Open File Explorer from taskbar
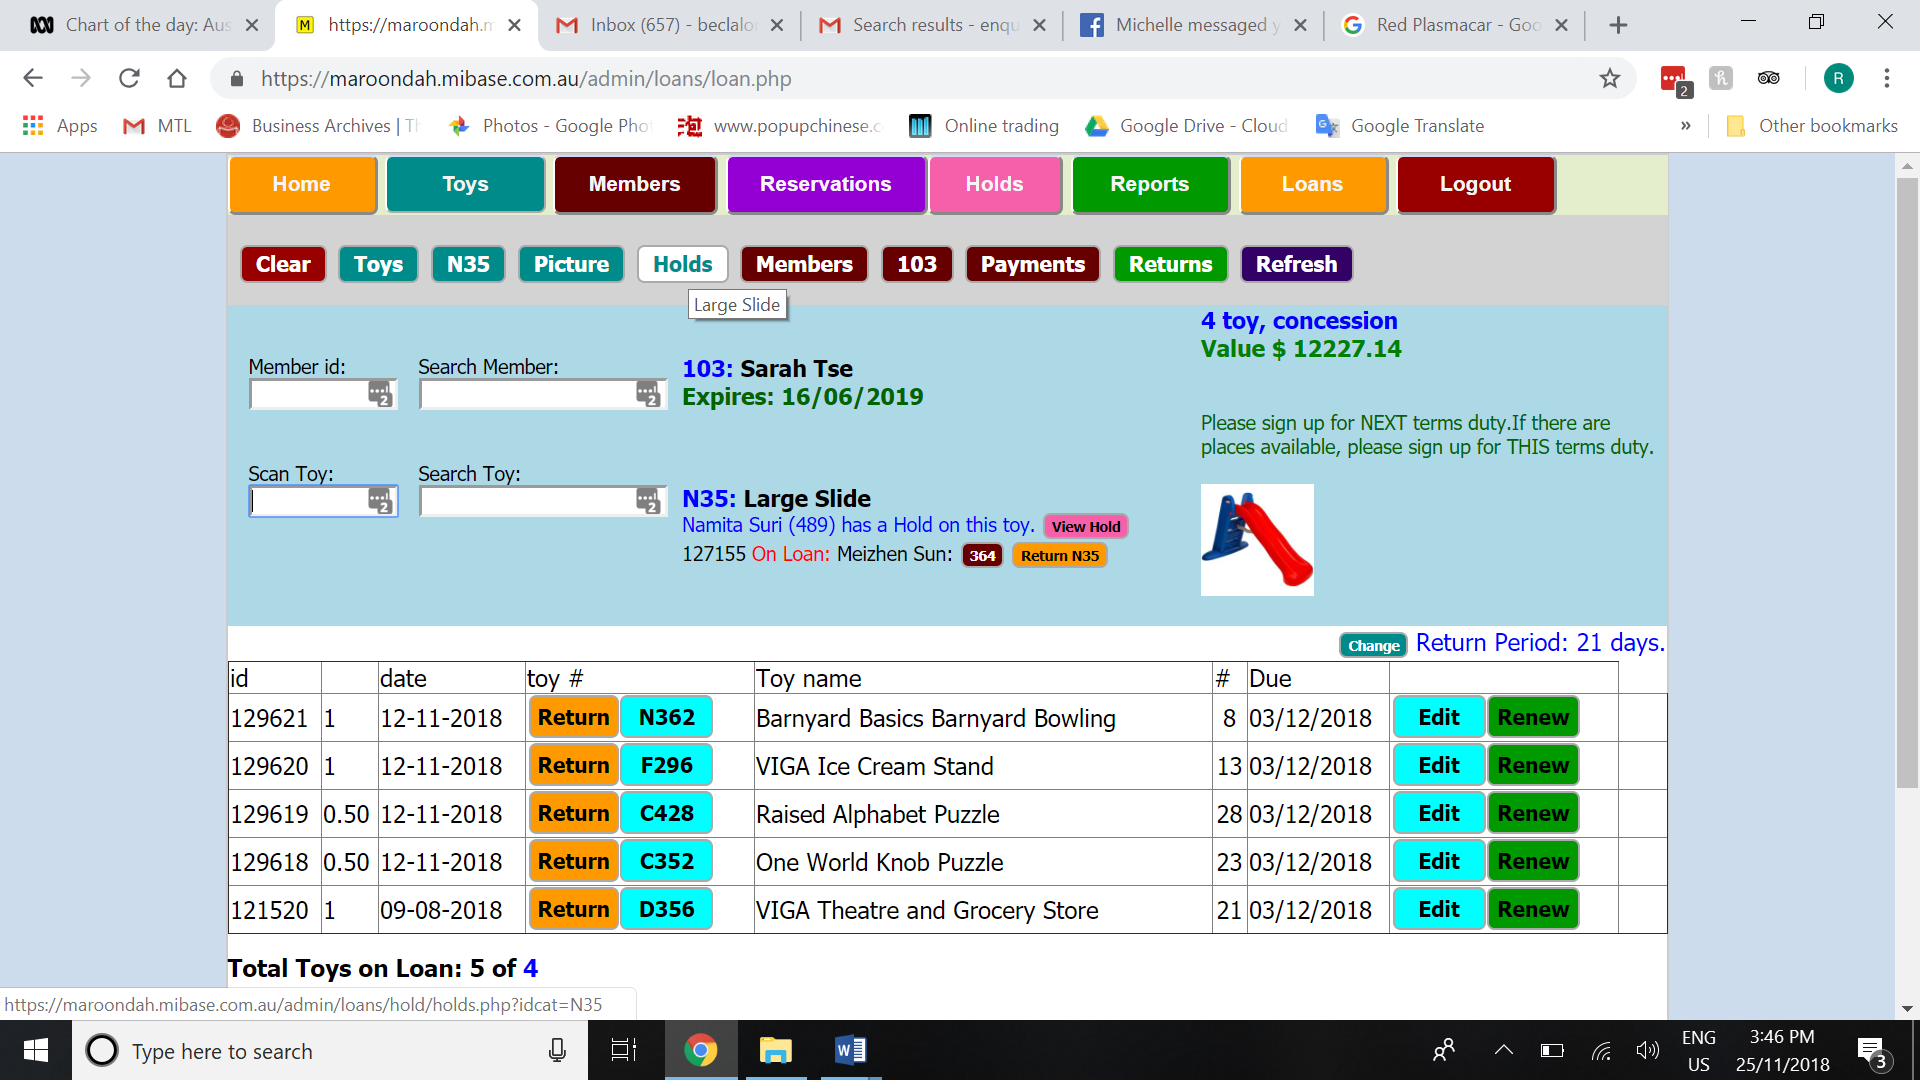 point(775,1050)
